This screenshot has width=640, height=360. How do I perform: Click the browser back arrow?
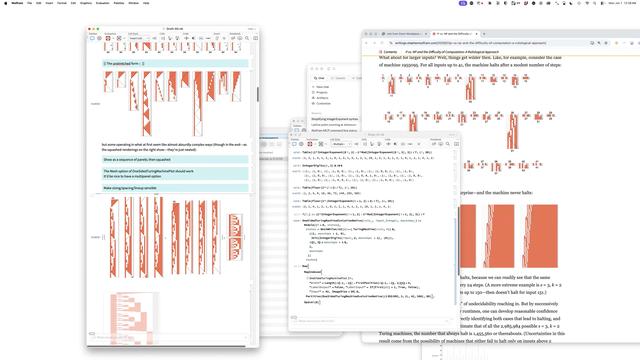(x=366, y=43)
